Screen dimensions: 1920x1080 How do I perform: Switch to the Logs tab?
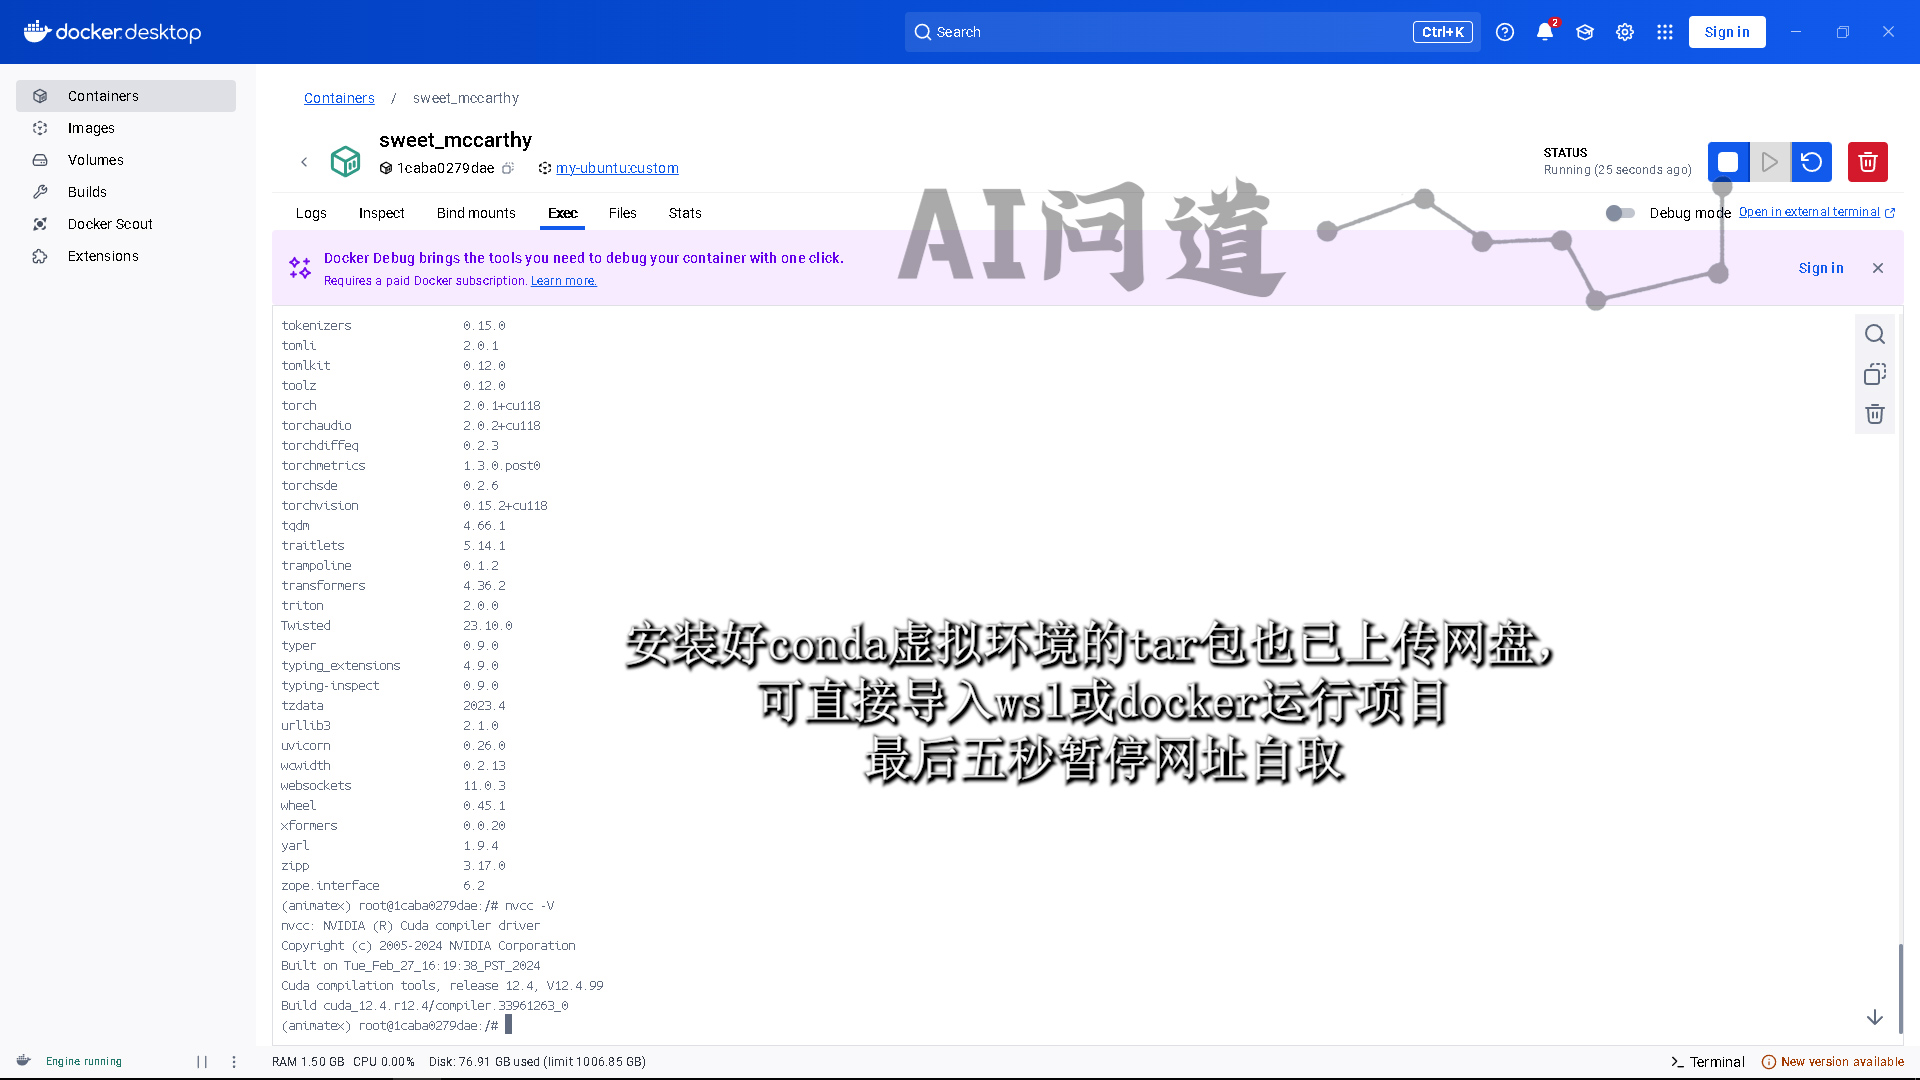coord(311,213)
